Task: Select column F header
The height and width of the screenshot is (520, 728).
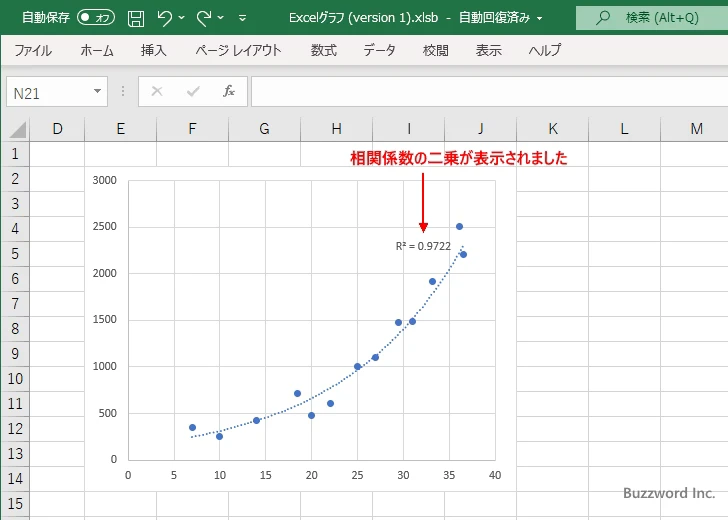Action: point(193,129)
